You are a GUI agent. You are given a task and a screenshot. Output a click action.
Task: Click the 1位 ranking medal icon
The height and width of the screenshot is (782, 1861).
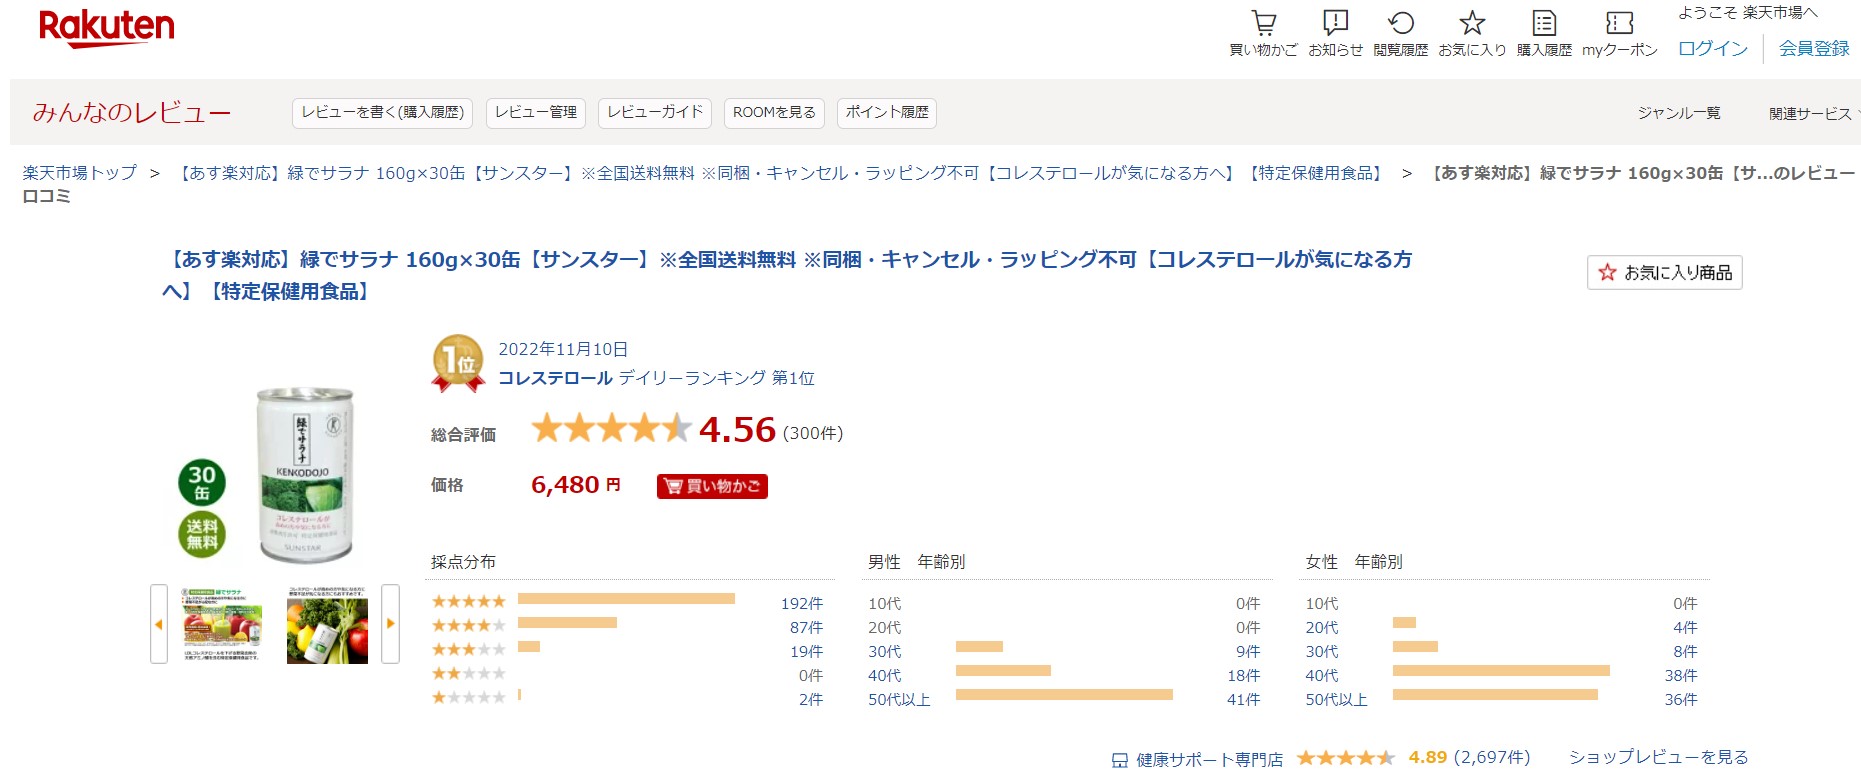458,363
